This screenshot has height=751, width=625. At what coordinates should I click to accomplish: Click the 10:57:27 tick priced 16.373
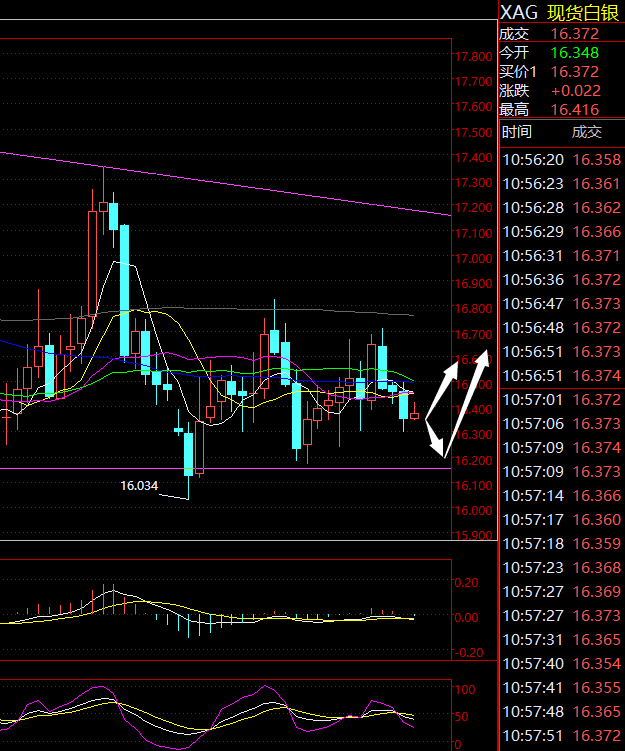tap(562, 615)
